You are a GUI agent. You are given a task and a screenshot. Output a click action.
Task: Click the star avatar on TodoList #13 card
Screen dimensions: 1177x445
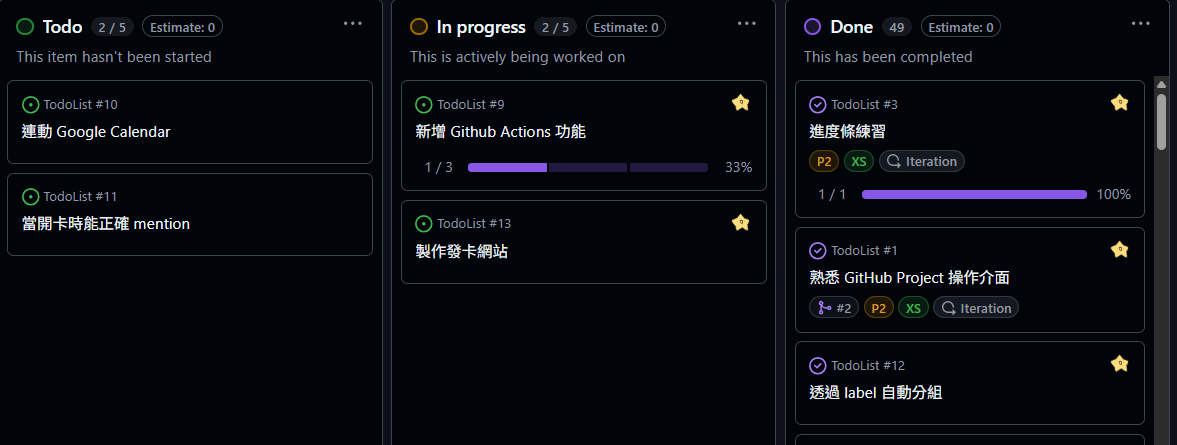[x=740, y=222]
